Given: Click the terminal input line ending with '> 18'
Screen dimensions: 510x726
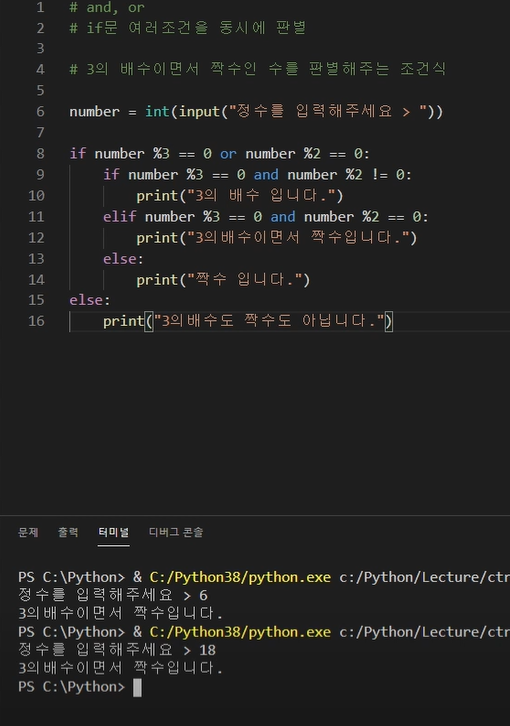Looking at the screenshot, I should click(x=117, y=650).
